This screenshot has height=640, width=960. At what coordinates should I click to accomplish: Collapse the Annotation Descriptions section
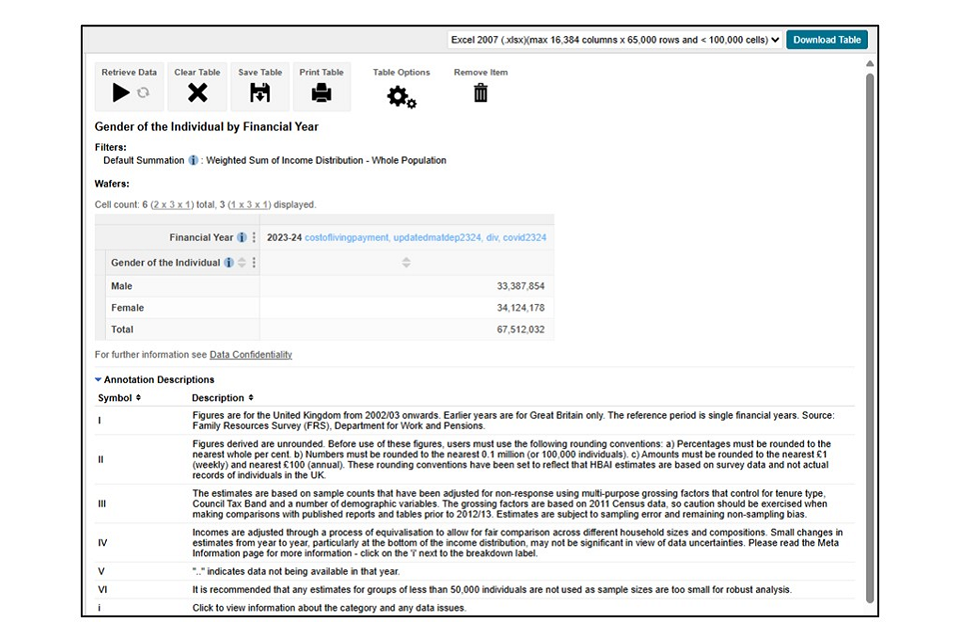coord(98,380)
